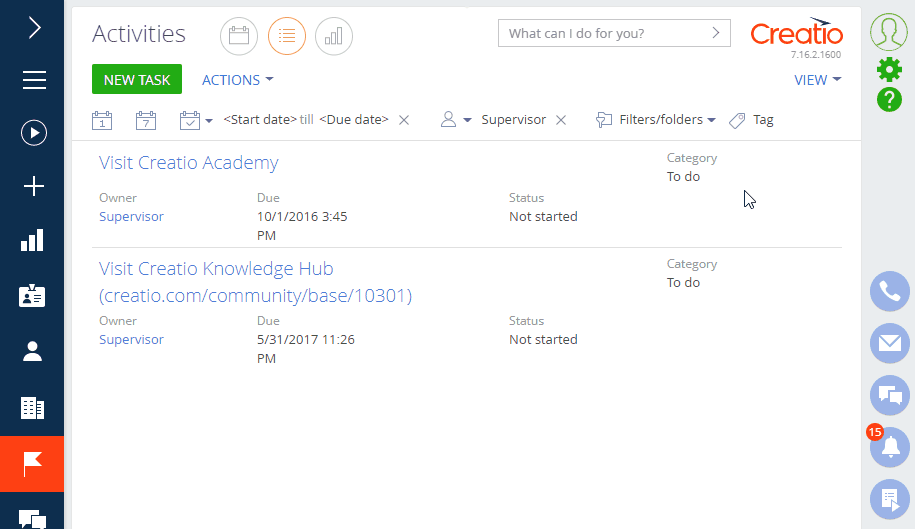Screen dimensions: 915x529
Task: Click the run process play icon
Action: 34,133
